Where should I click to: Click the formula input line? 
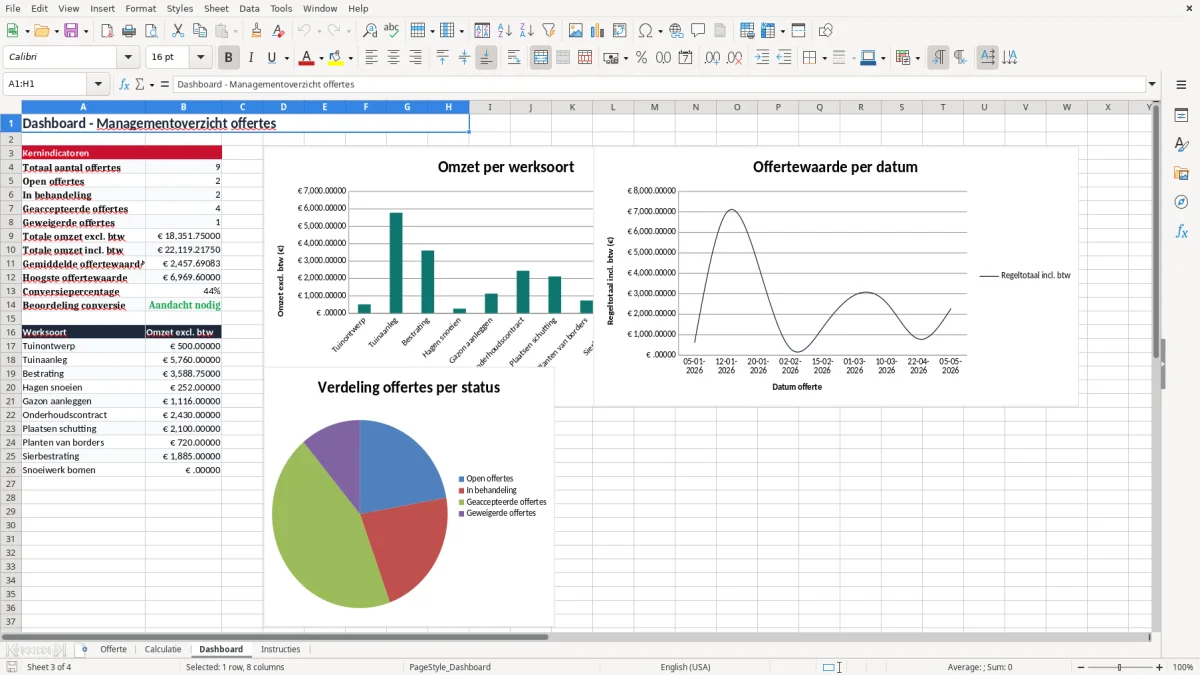coord(659,85)
